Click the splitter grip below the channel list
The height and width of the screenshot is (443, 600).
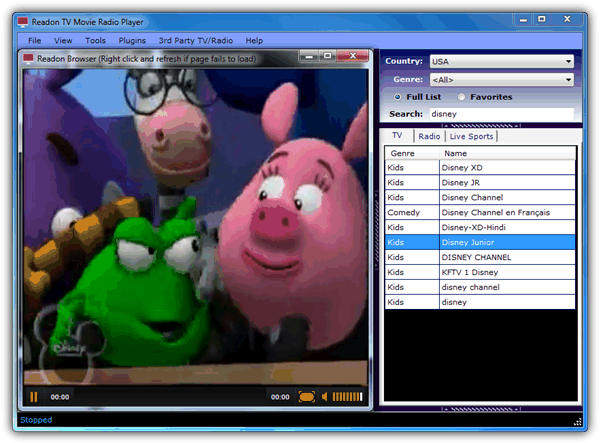[481, 409]
